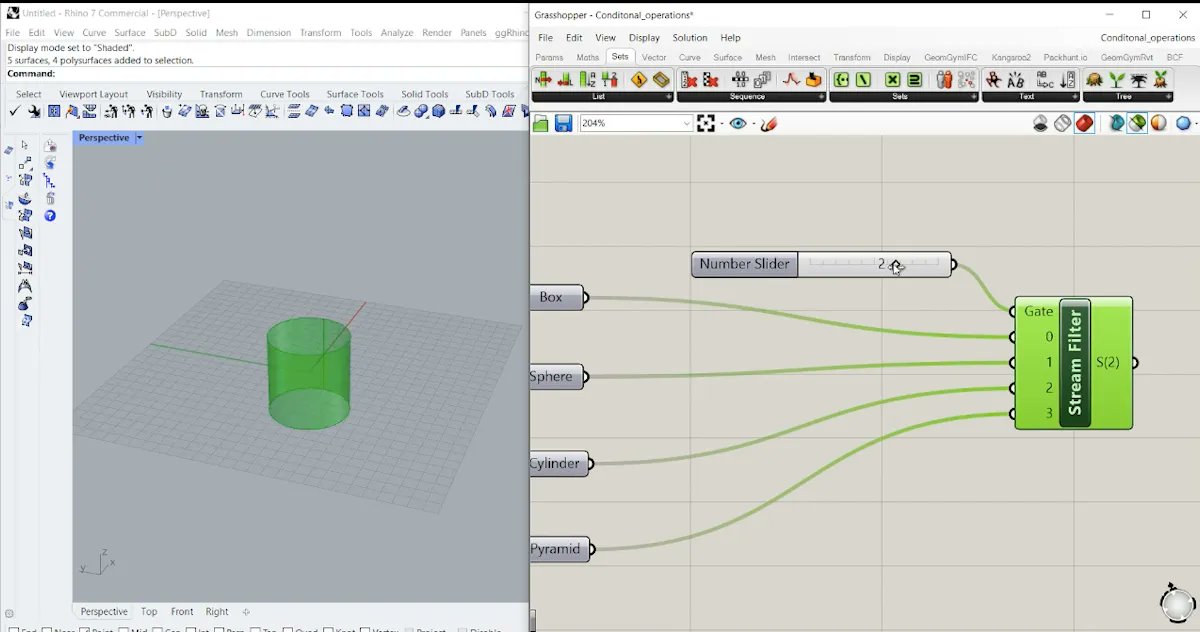Switch to the Maths tab in Grasshopper
The image size is (1200, 632).
(588, 58)
